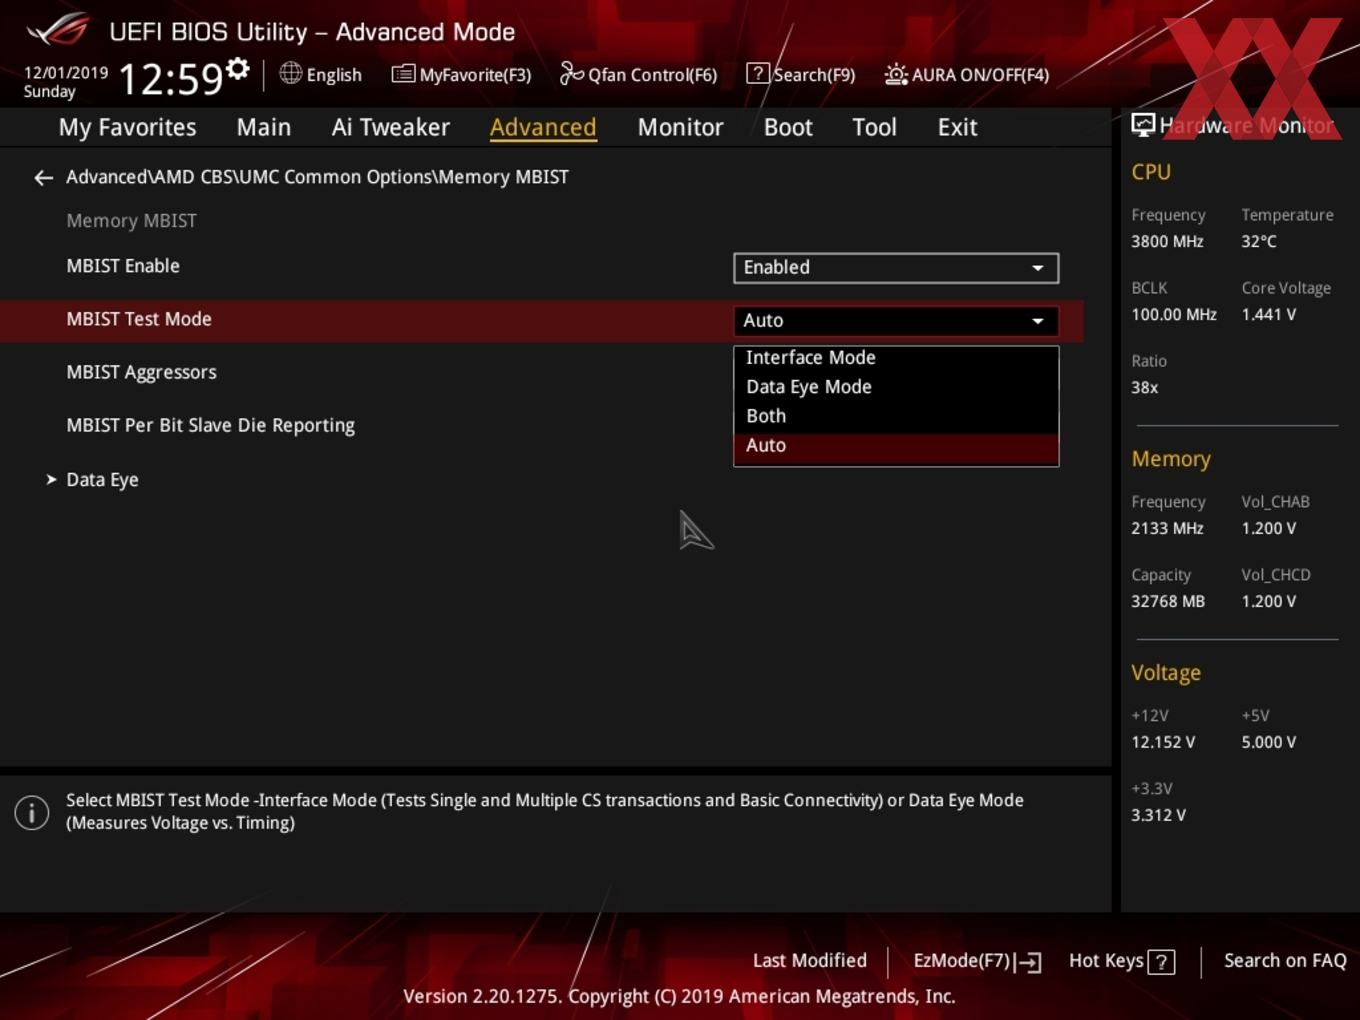
Task: Select MBIST Test Mode row label
Action: click(139, 319)
